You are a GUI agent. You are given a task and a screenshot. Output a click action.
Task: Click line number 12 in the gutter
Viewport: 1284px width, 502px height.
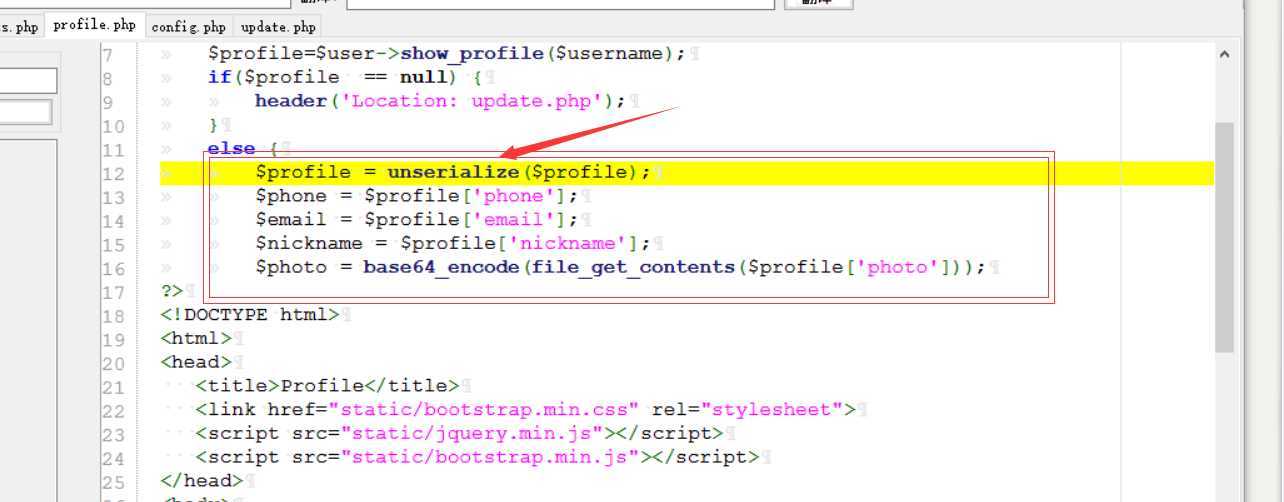tap(114, 173)
